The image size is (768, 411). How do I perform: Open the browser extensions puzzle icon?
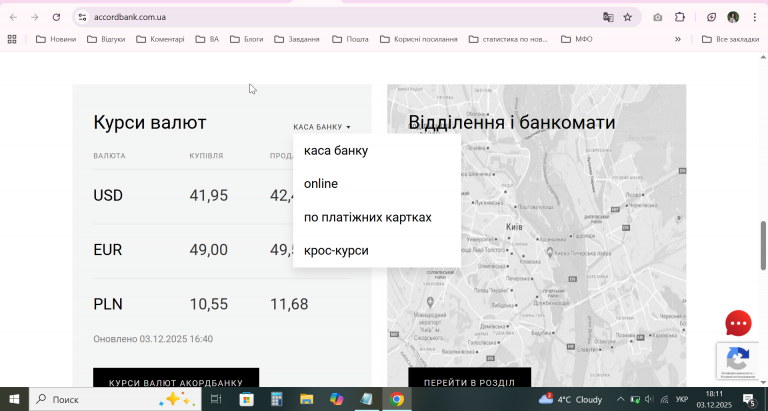(680, 17)
